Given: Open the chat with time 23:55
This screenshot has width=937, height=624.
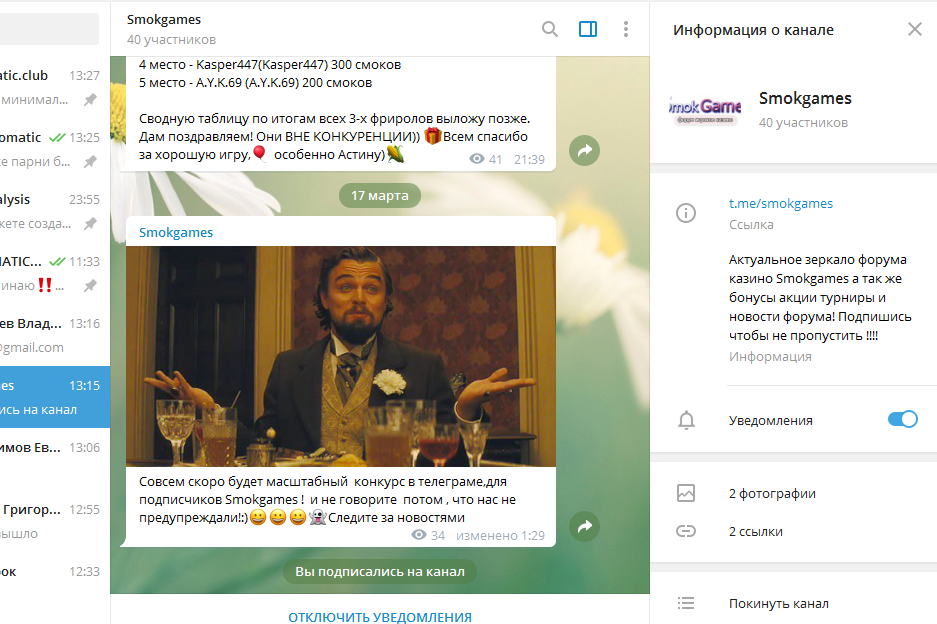Looking at the screenshot, I should tap(55, 212).
